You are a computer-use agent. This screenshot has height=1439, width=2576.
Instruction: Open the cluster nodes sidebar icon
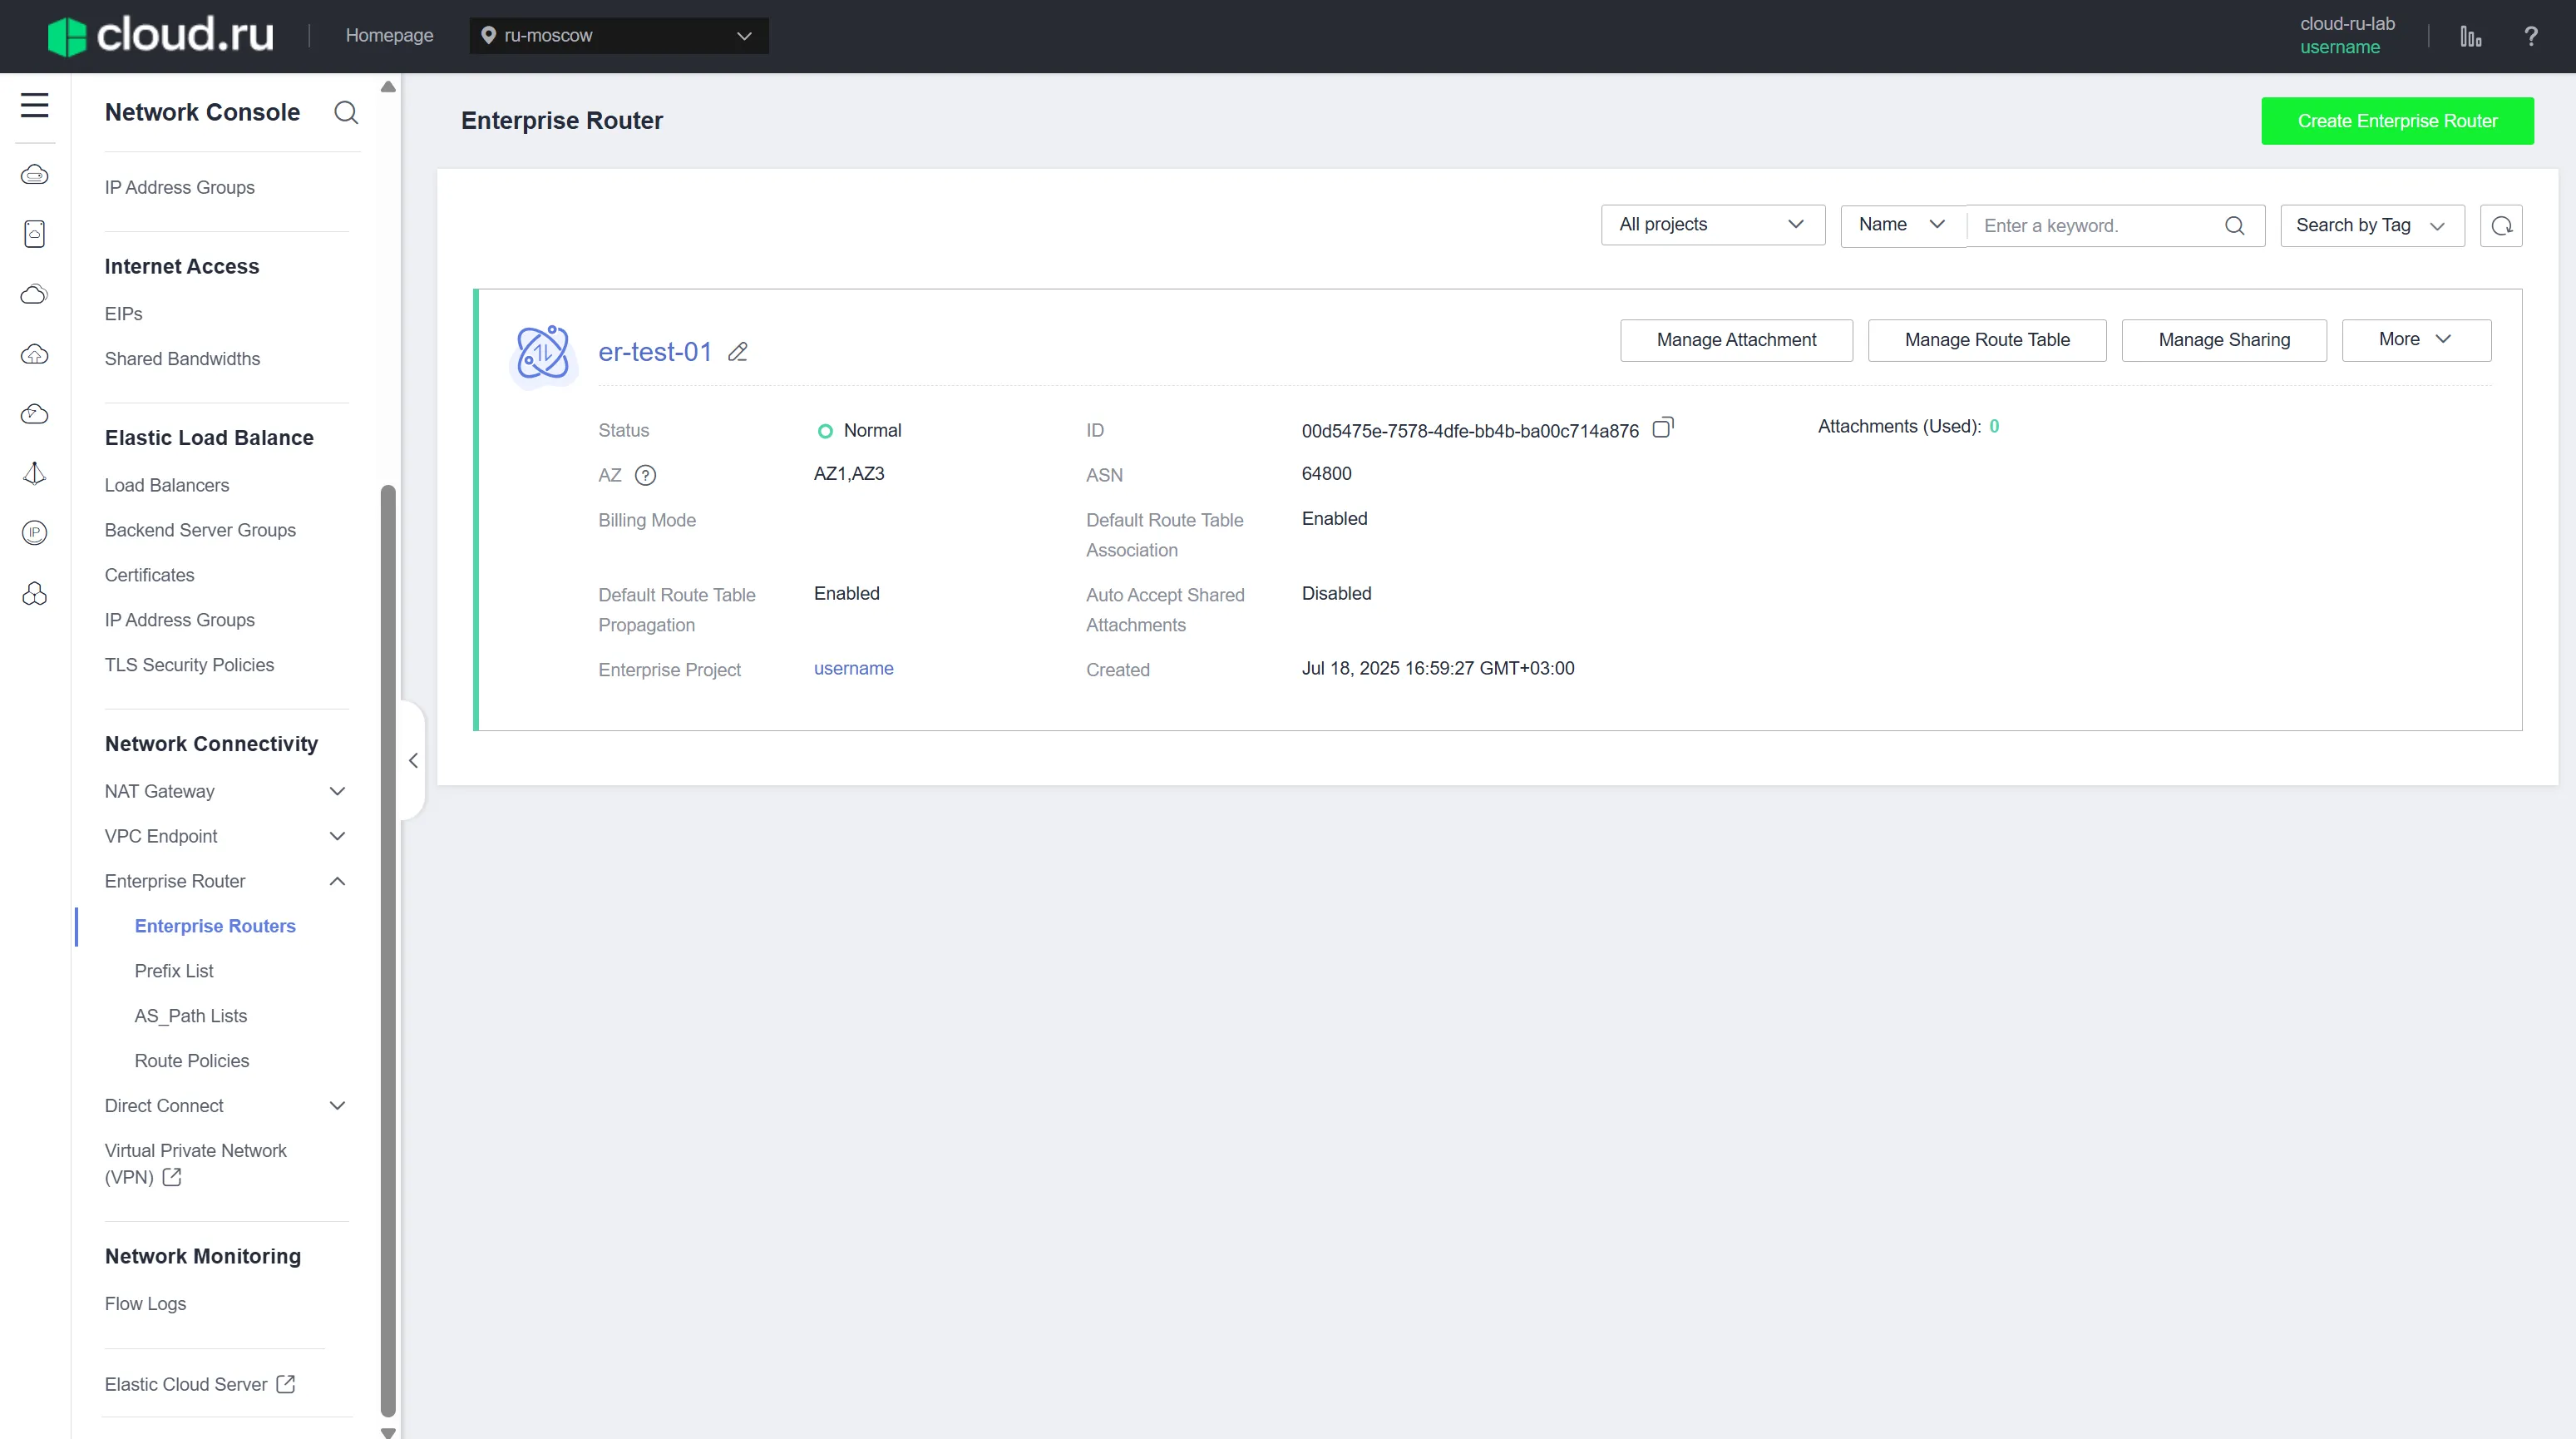tap(34, 594)
